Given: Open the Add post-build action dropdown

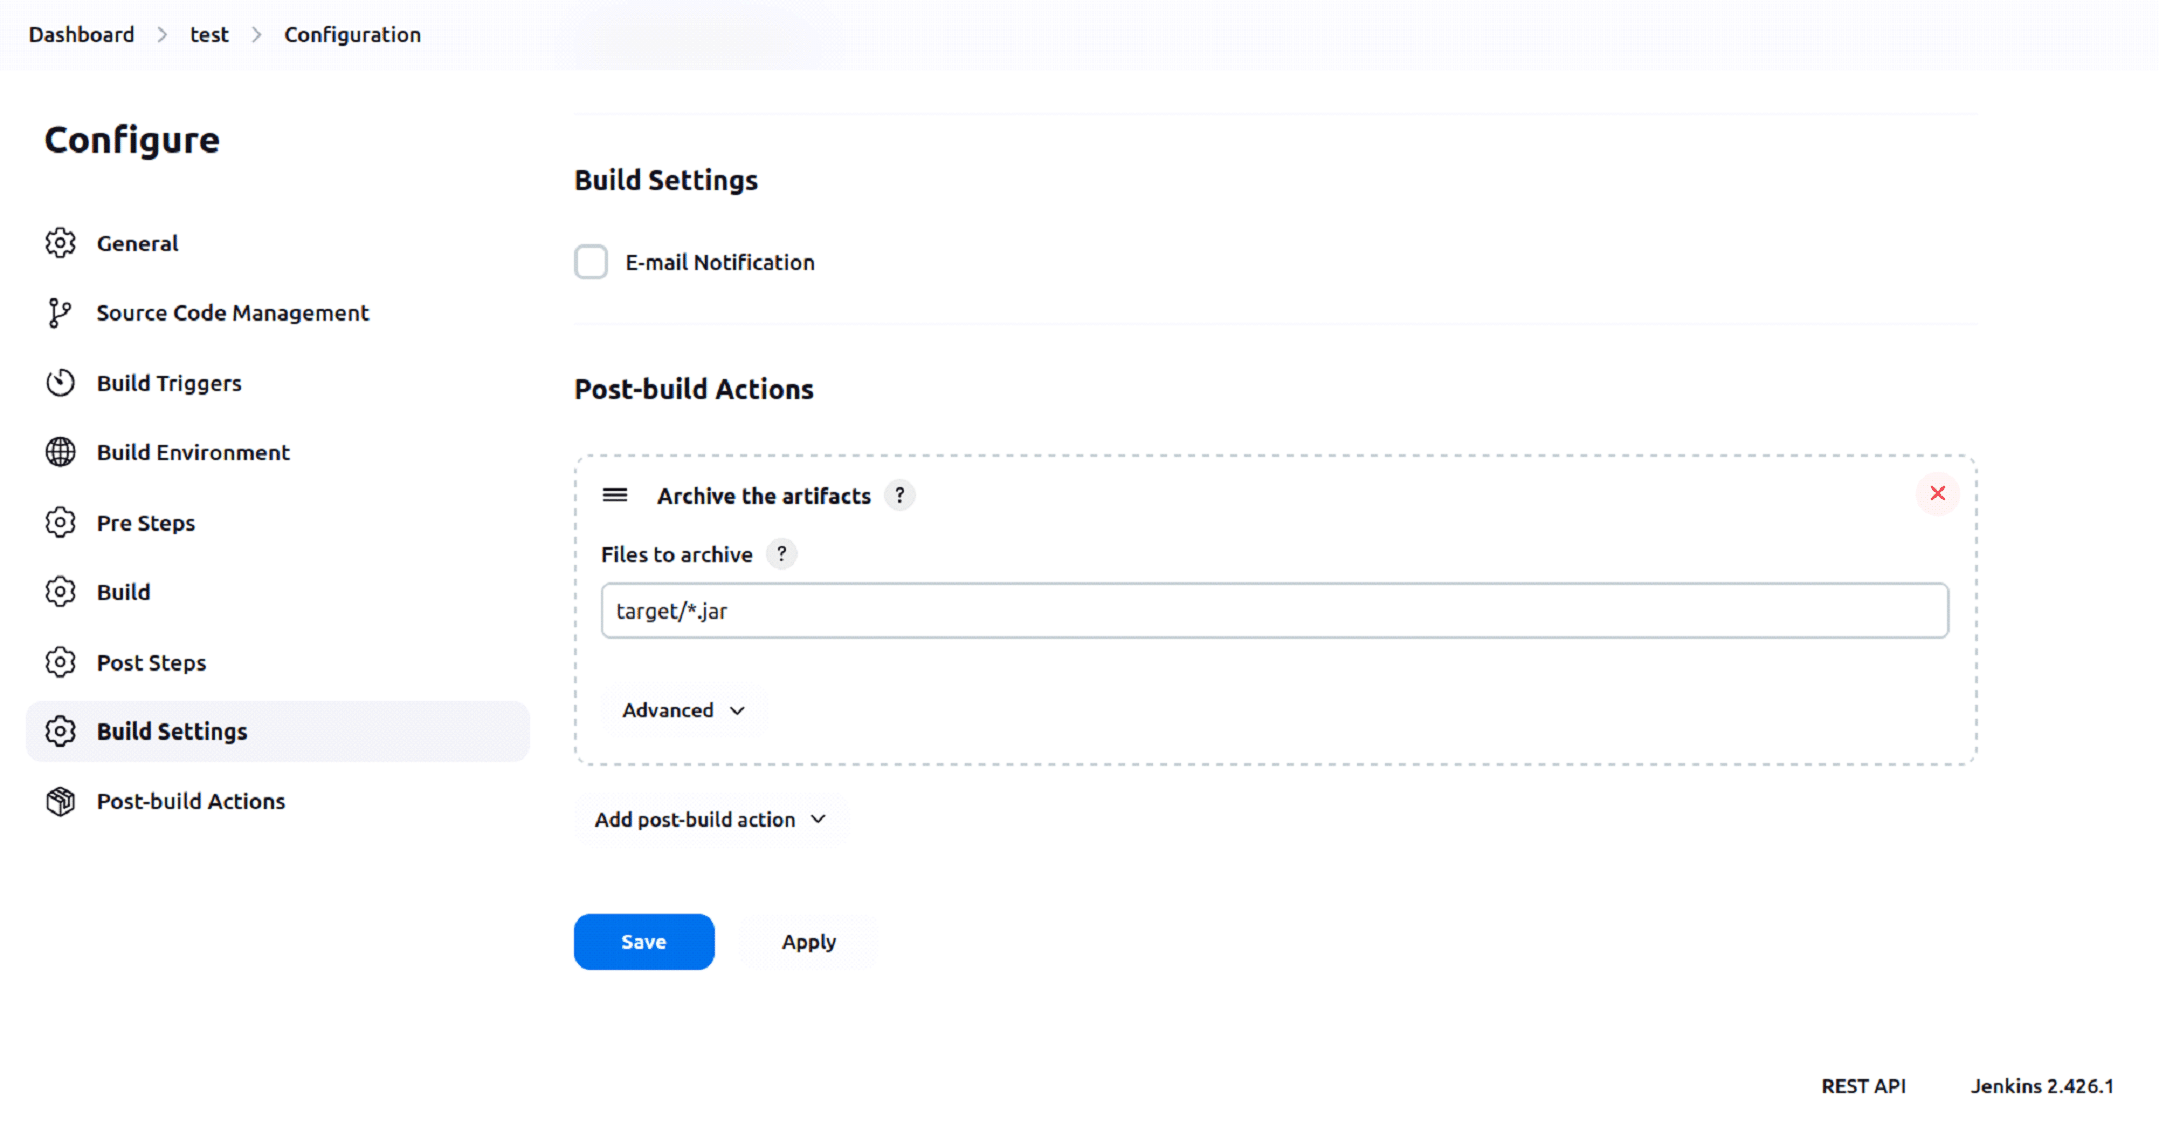Looking at the screenshot, I should point(710,819).
